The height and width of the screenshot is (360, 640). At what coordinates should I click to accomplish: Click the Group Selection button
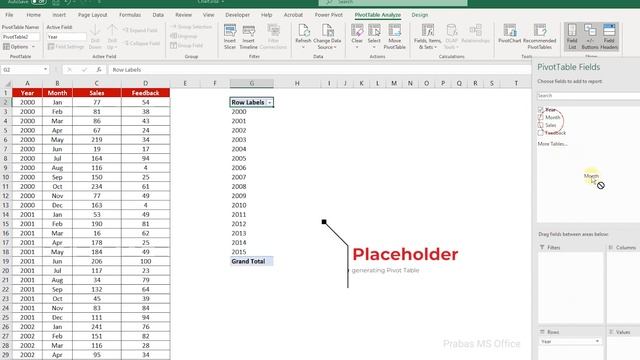[x=191, y=27]
